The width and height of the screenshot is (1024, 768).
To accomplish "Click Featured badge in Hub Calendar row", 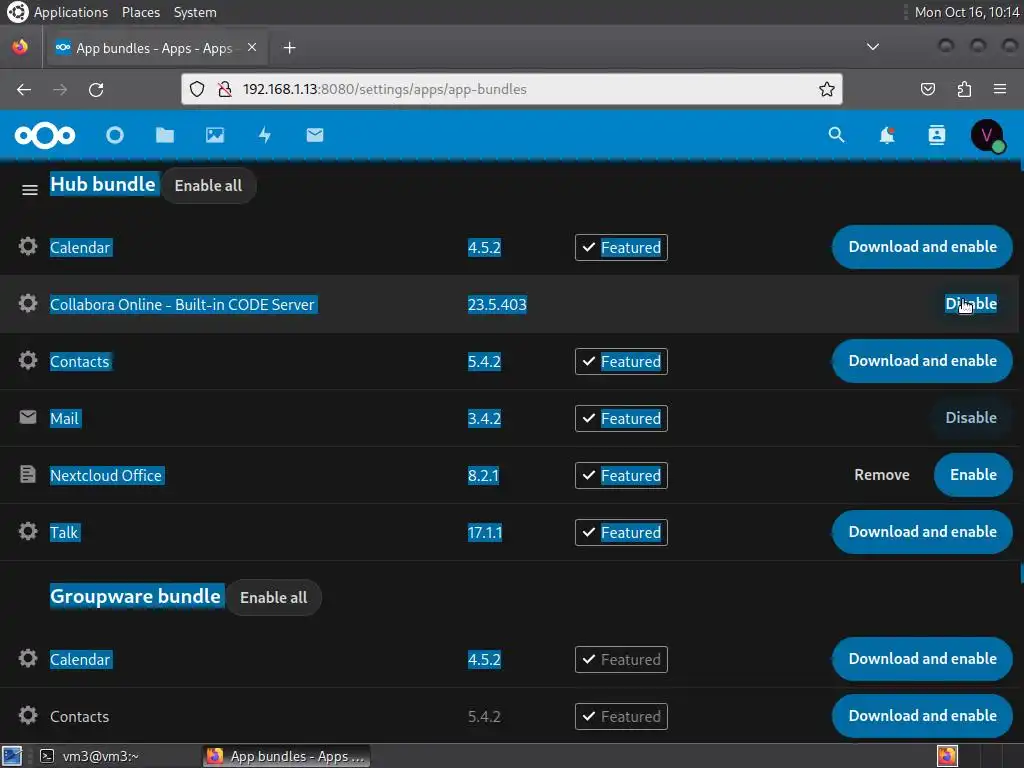I will pos(621,248).
